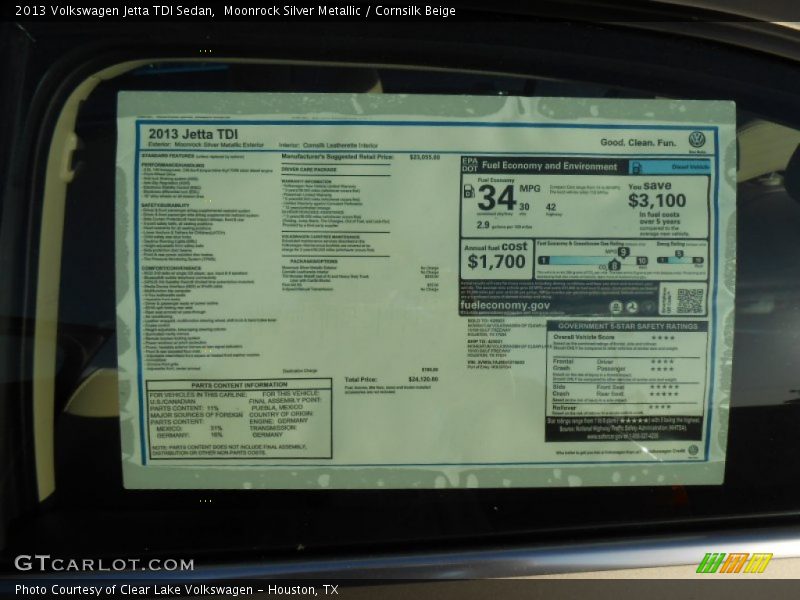Viewport: 800px width, 600px height.
Task: Click the fueleconomy.gov web address
Action: coord(505,306)
